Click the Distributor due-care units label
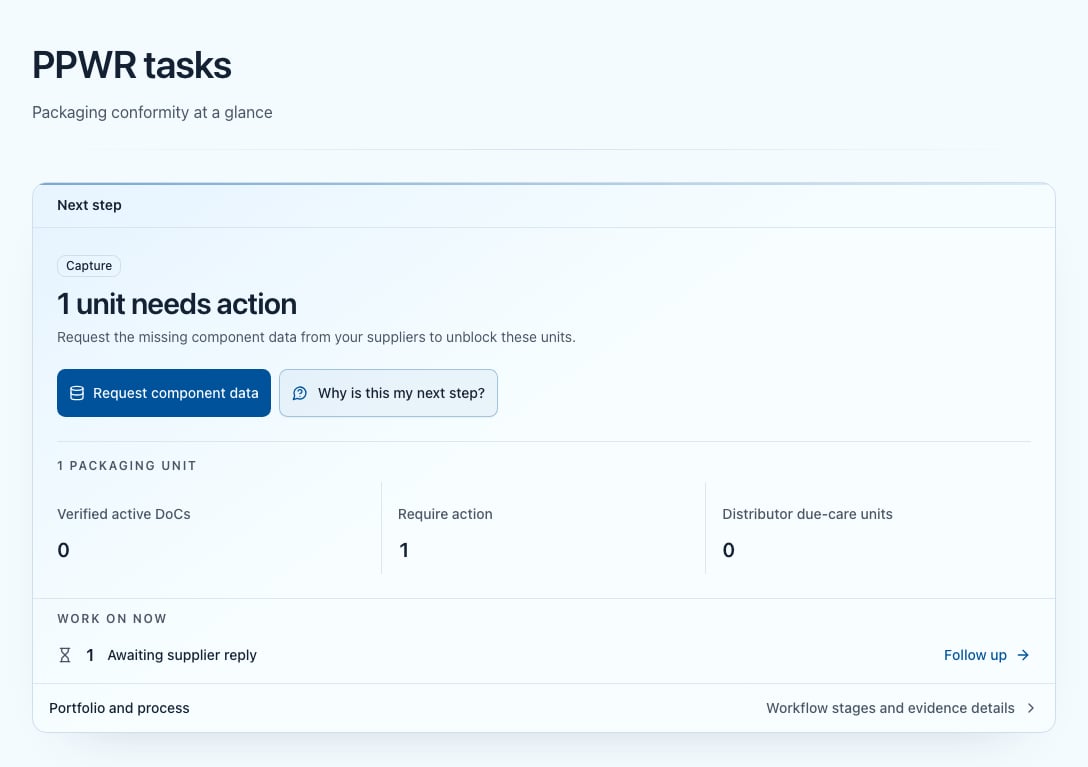The height and width of the screenshot is (767, 1088). (x=807, y=514)
